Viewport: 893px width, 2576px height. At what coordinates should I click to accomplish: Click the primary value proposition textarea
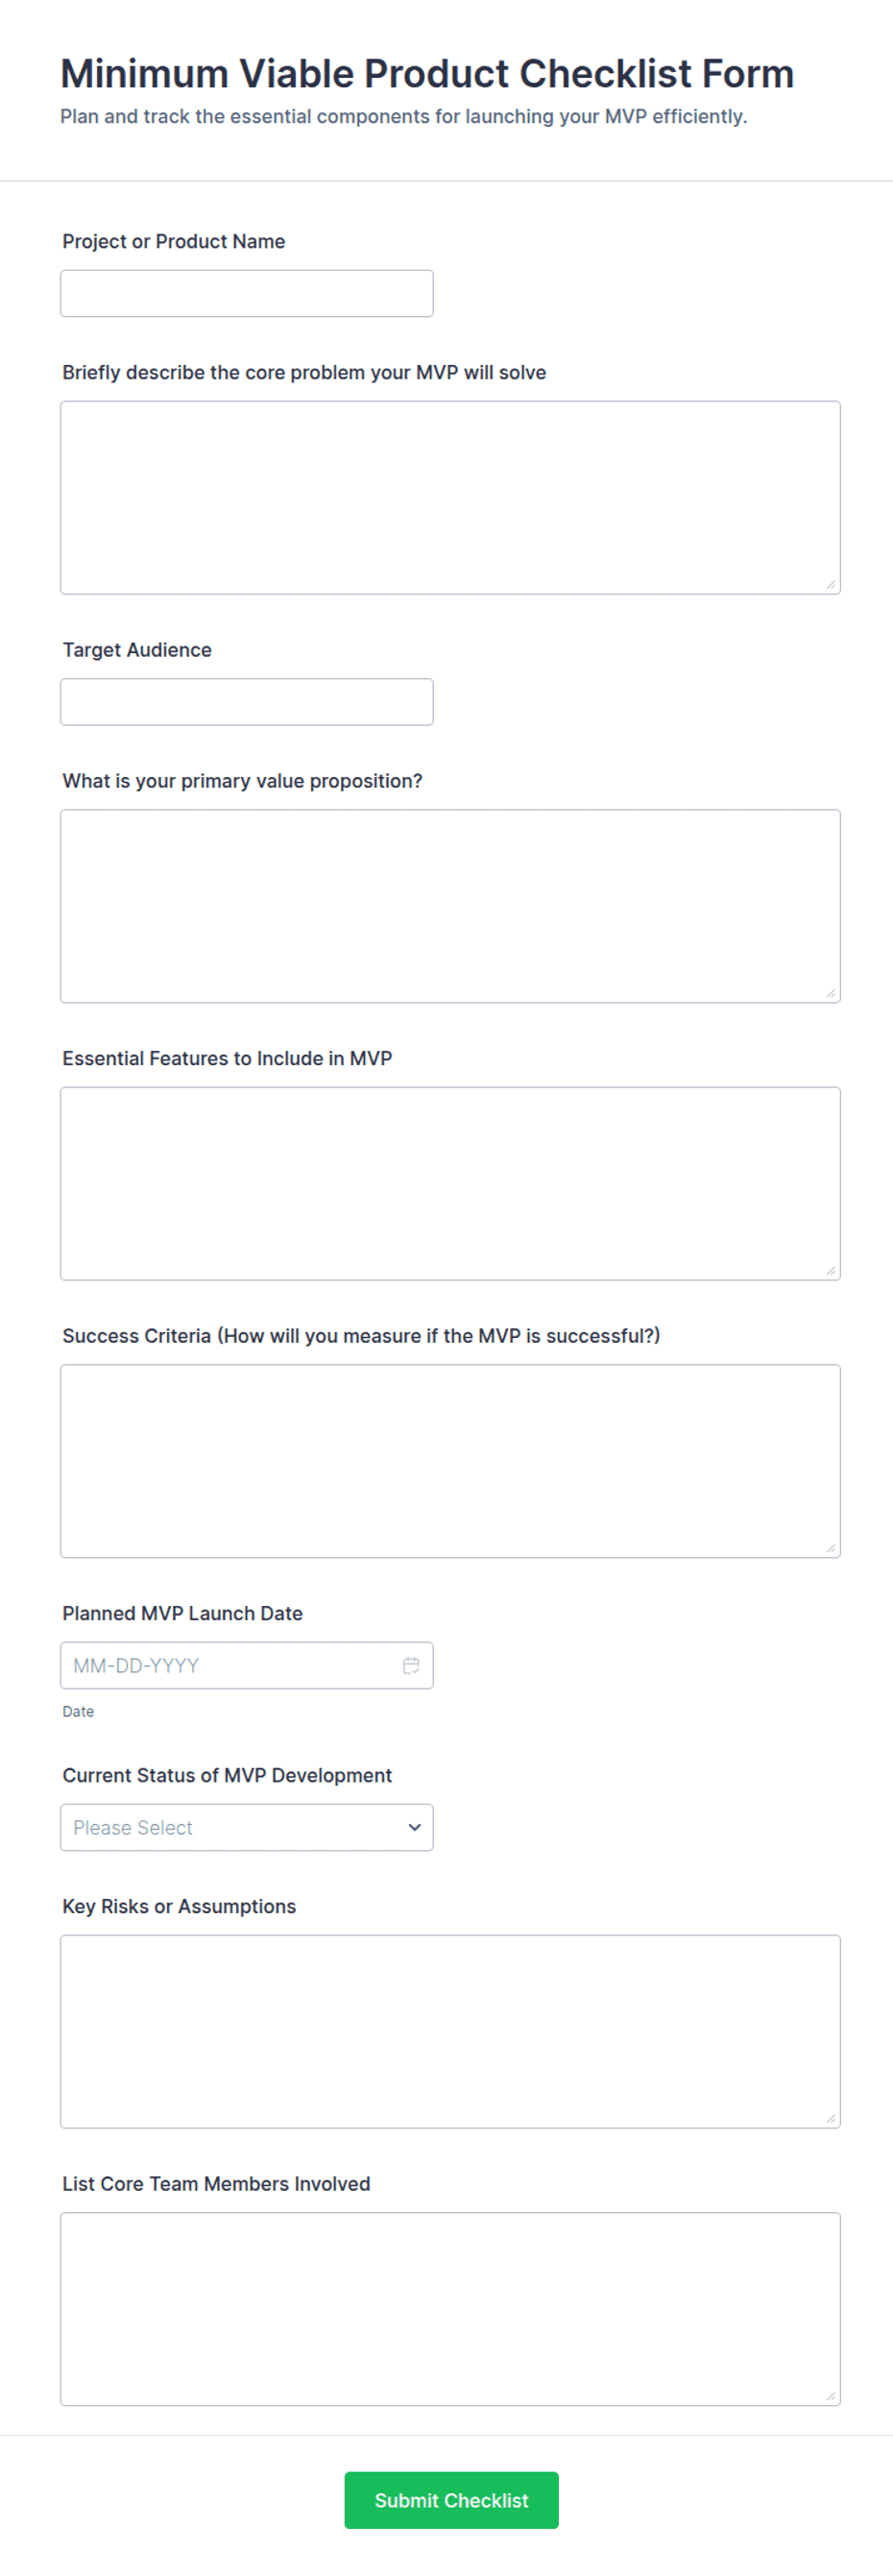pos(450,906)
